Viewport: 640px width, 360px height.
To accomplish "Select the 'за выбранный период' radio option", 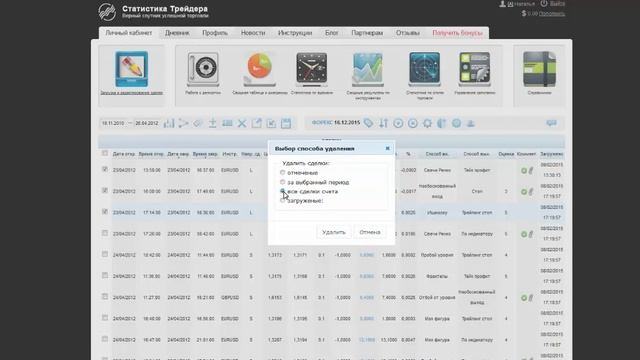I will [282, 182].
